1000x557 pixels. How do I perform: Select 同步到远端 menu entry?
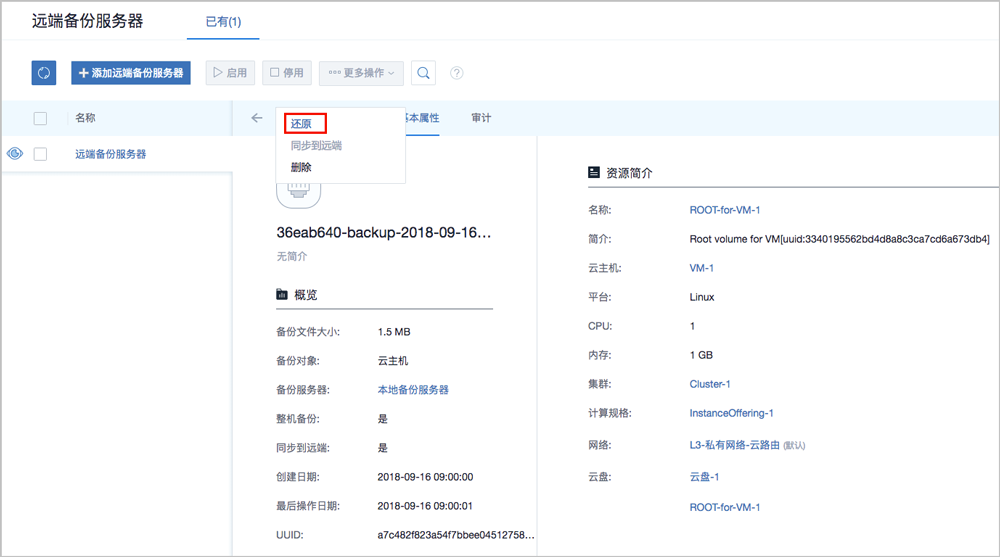click(316, 145)
